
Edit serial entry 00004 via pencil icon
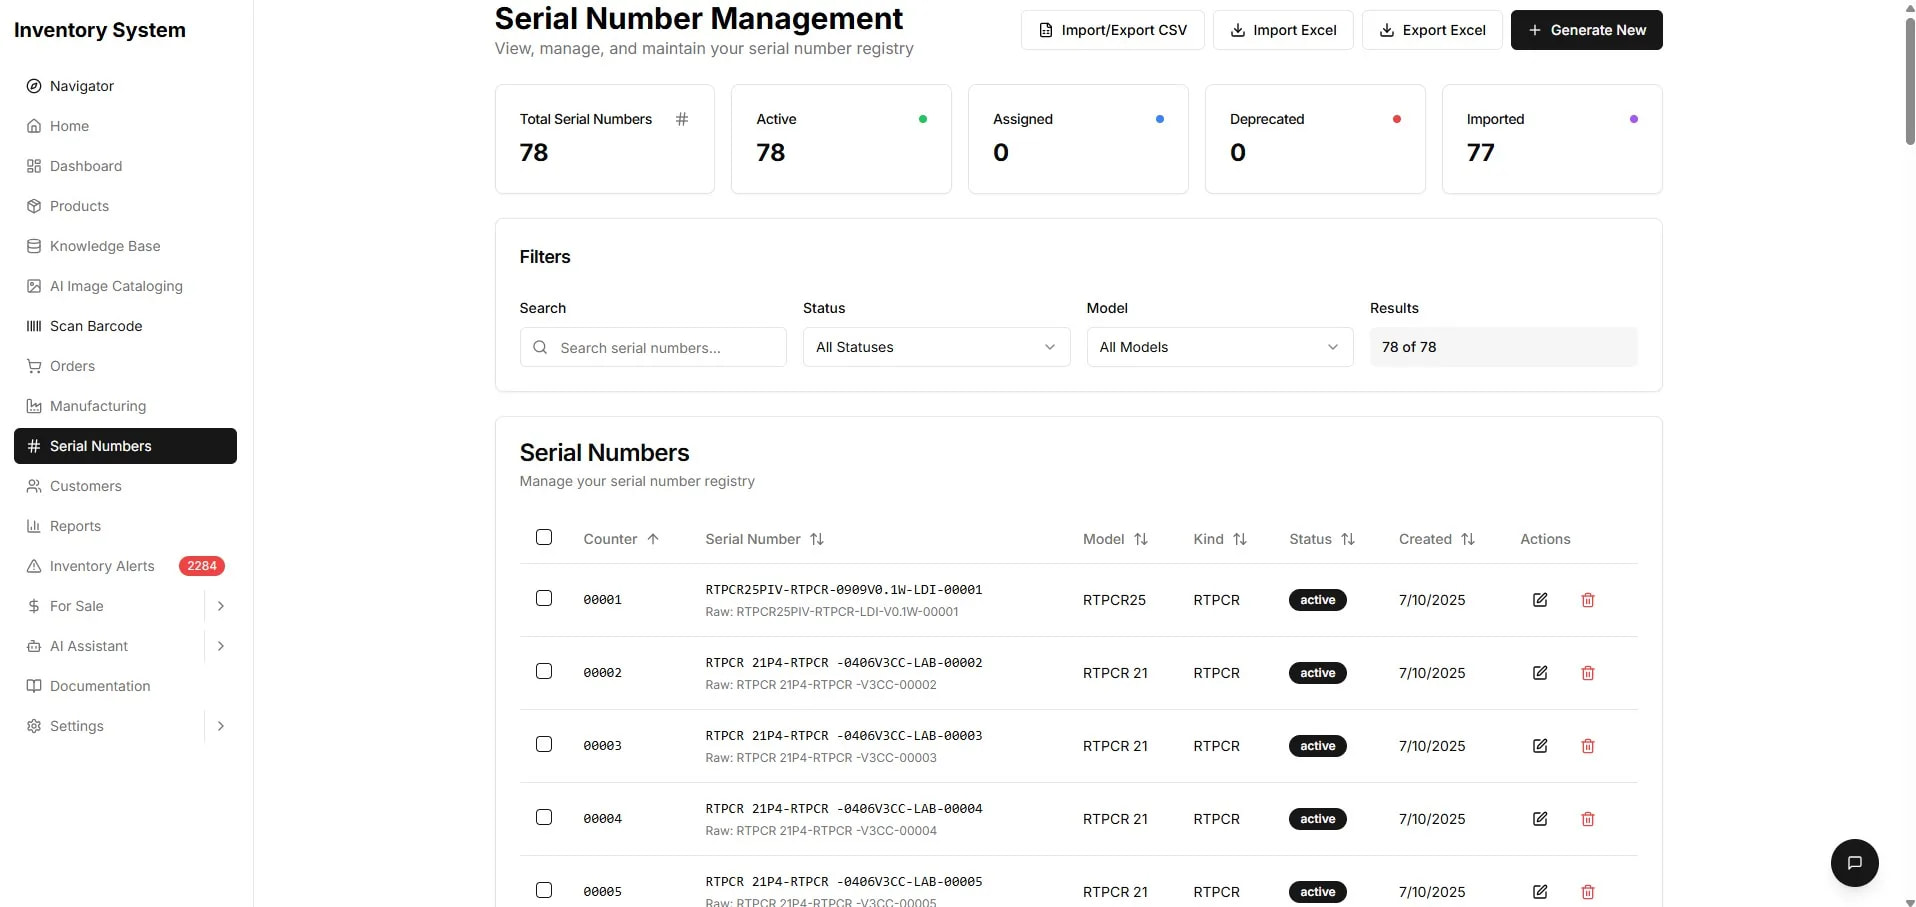click(x=1540, y=819)
